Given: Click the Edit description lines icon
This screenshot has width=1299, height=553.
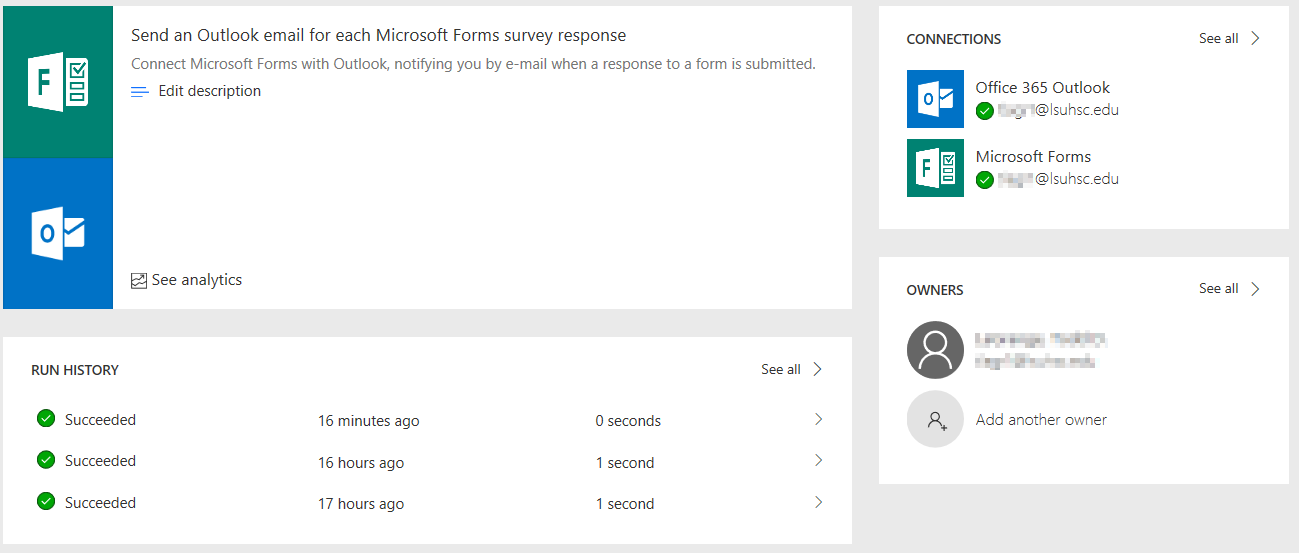Looking at the screenshot, I should [140, 91].
